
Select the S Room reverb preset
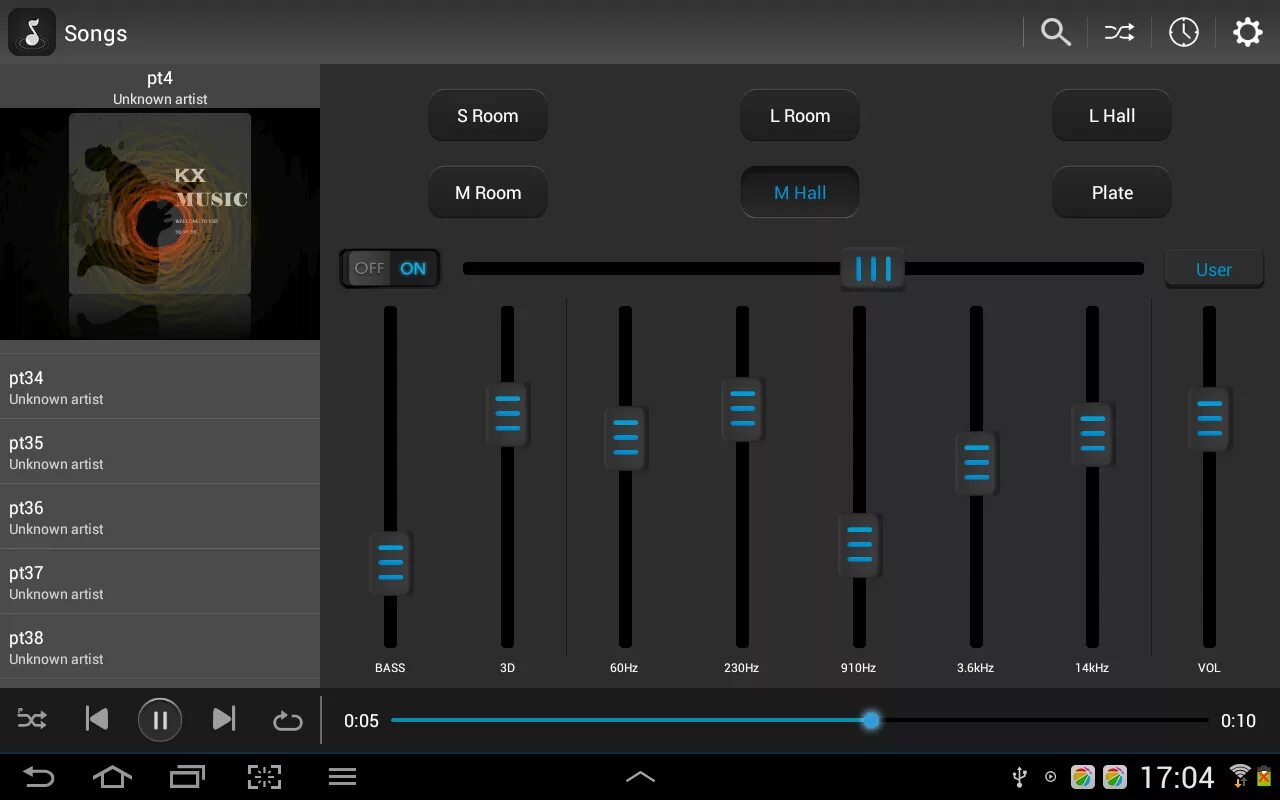[488, 116]
